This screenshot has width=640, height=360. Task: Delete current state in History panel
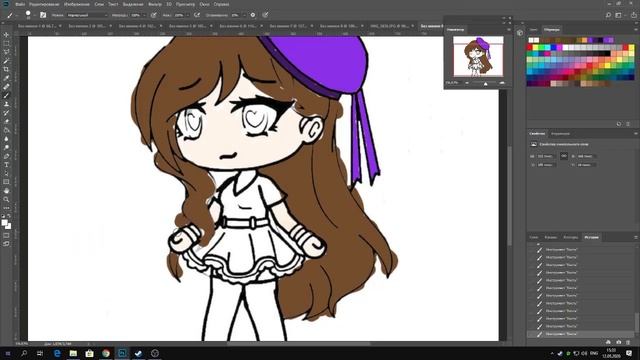628,342
